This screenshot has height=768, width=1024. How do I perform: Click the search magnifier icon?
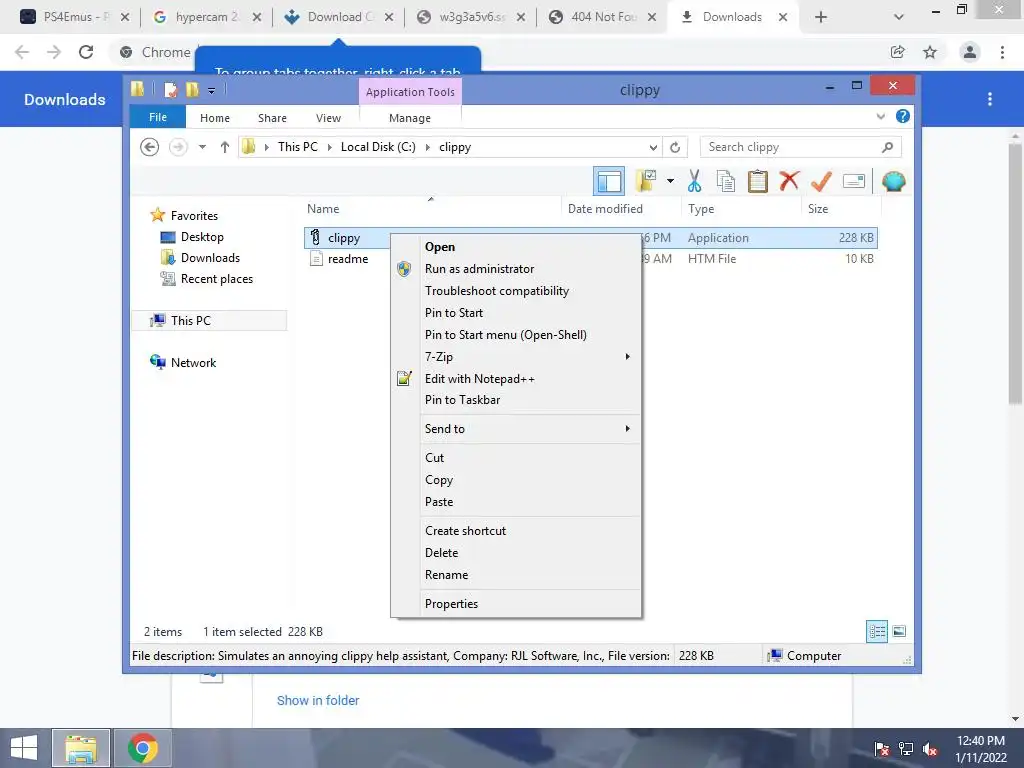888,147
